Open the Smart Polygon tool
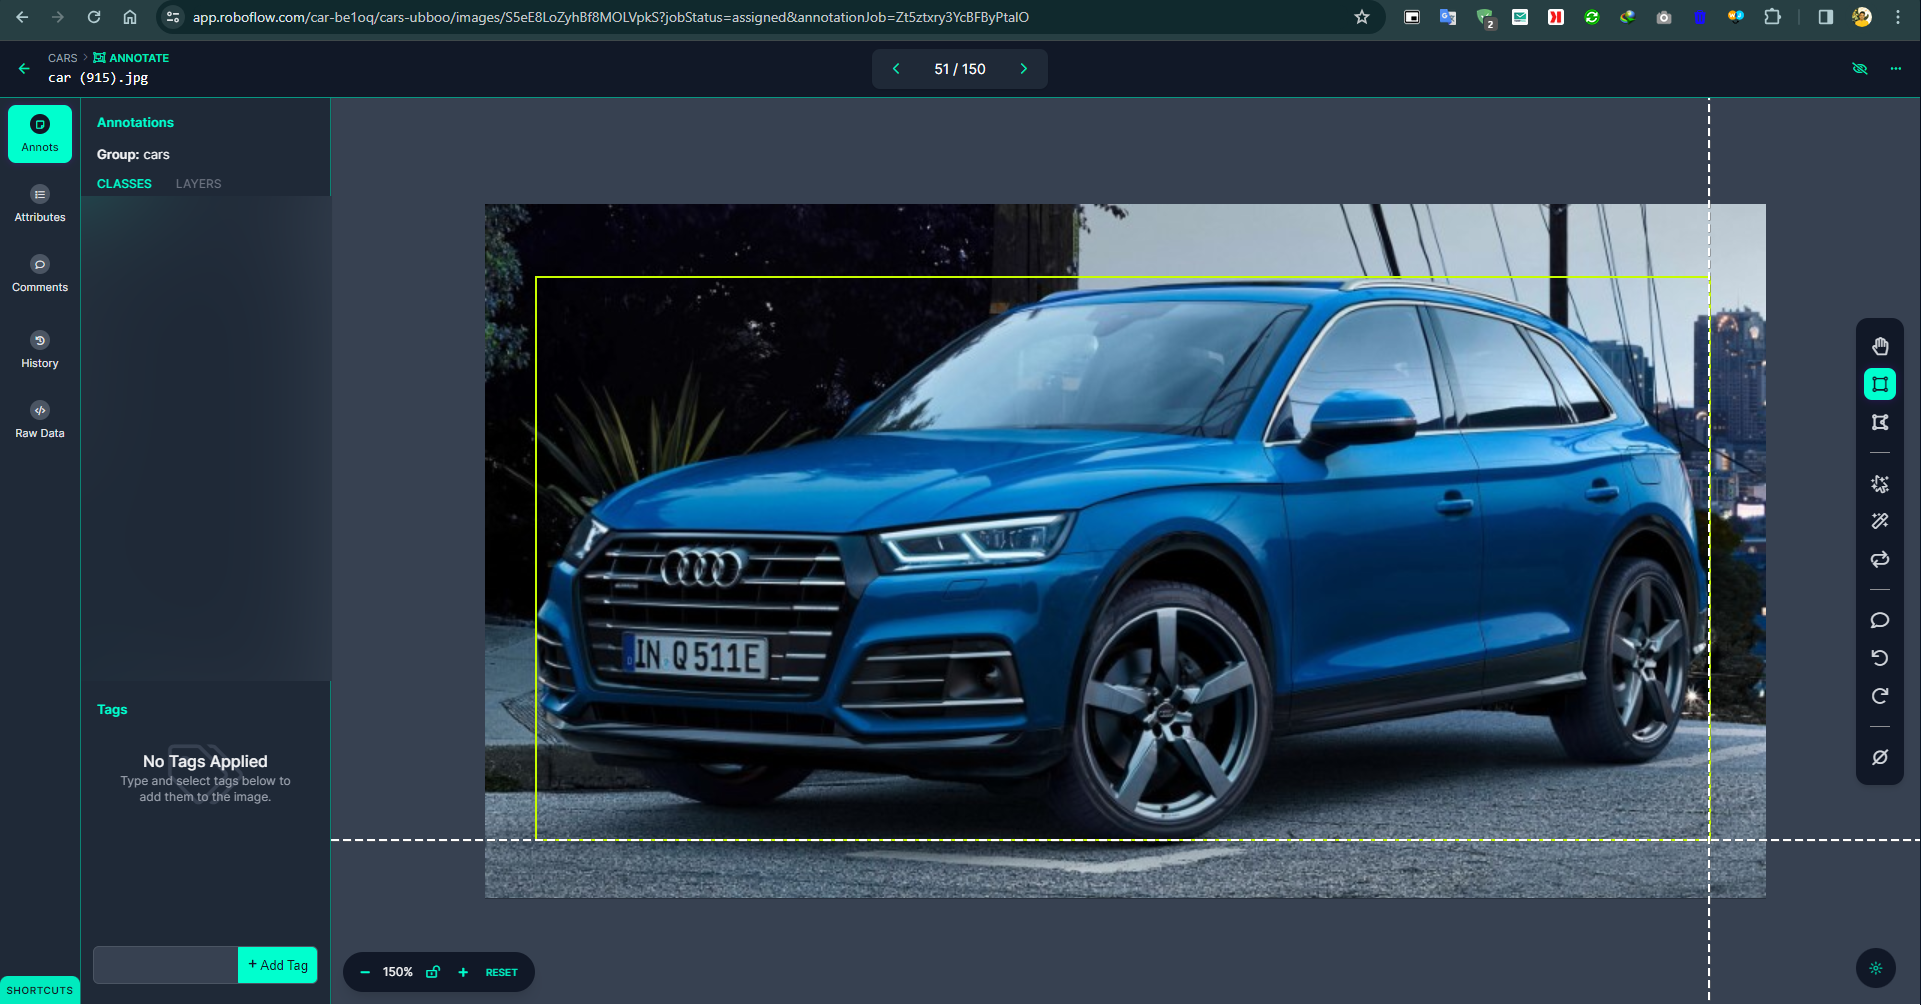Viewport: 1921px width, 1005px height. 1880,484
